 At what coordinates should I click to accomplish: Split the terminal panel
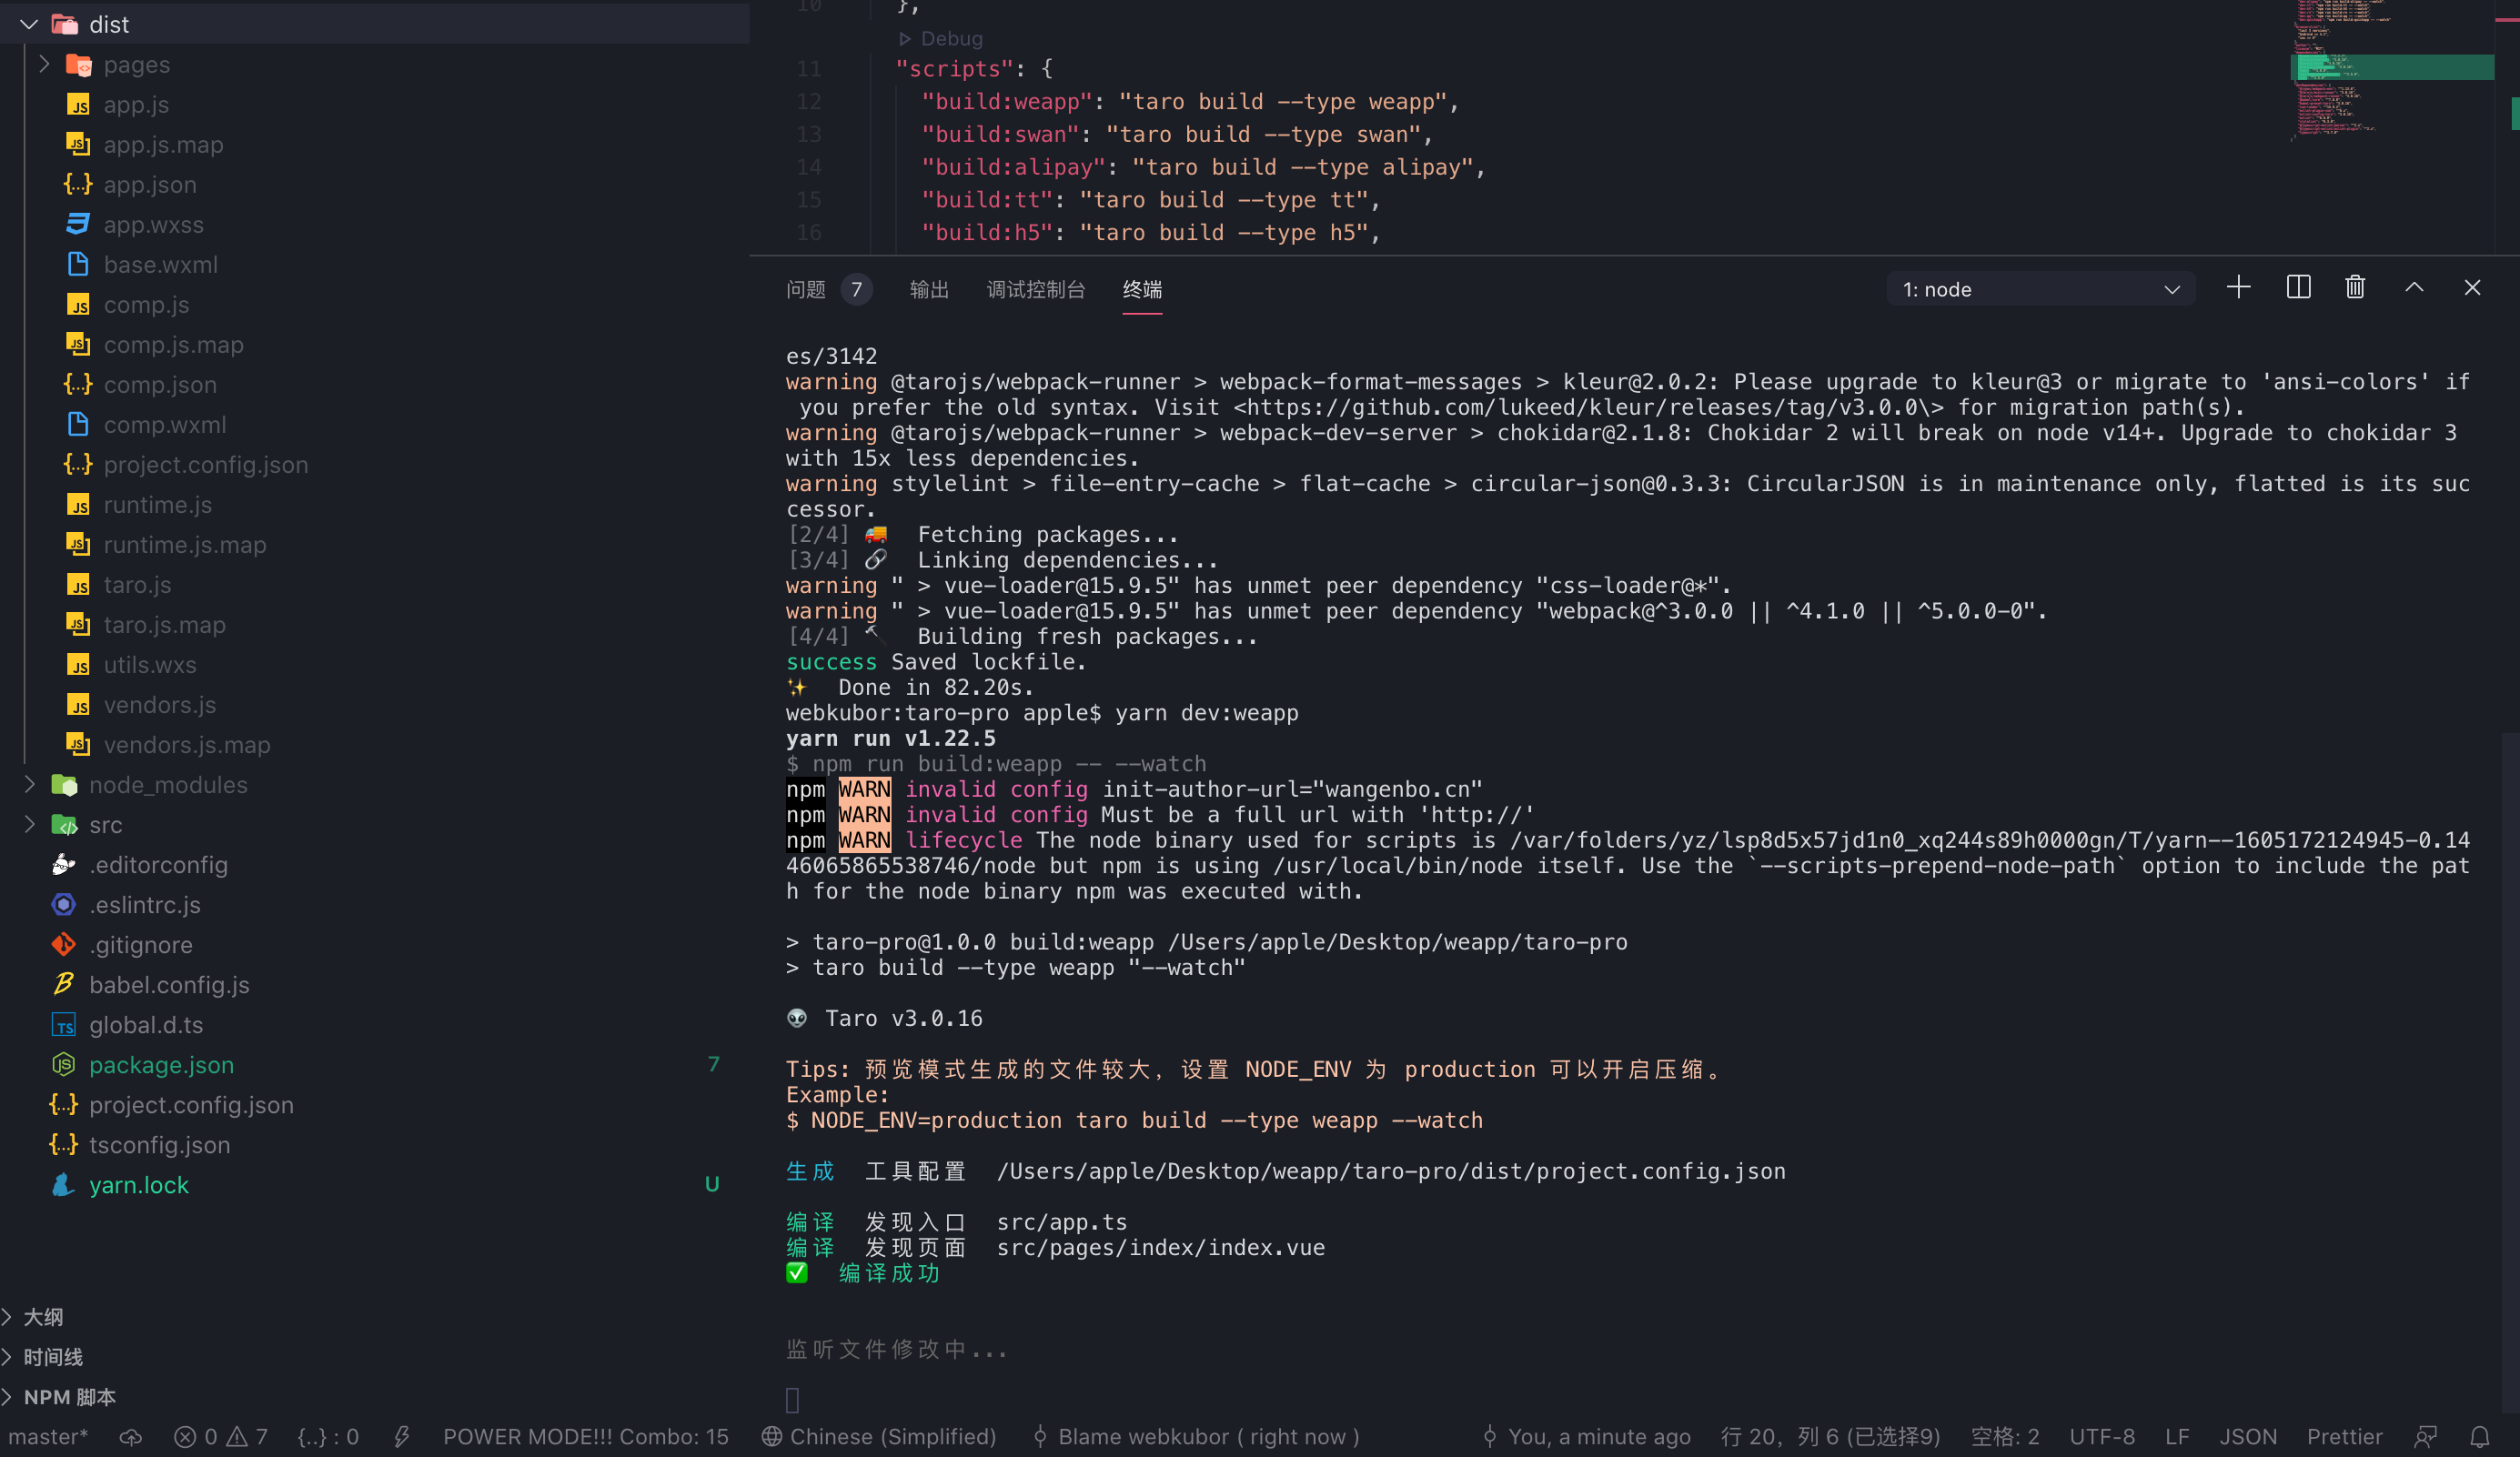(x=2298, y=288)
